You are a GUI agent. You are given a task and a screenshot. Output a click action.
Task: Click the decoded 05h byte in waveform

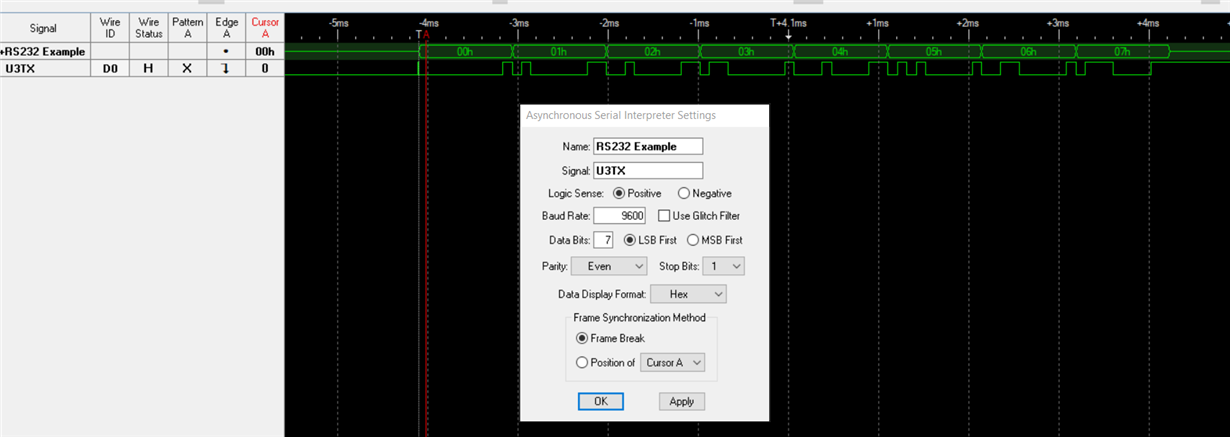934,51
